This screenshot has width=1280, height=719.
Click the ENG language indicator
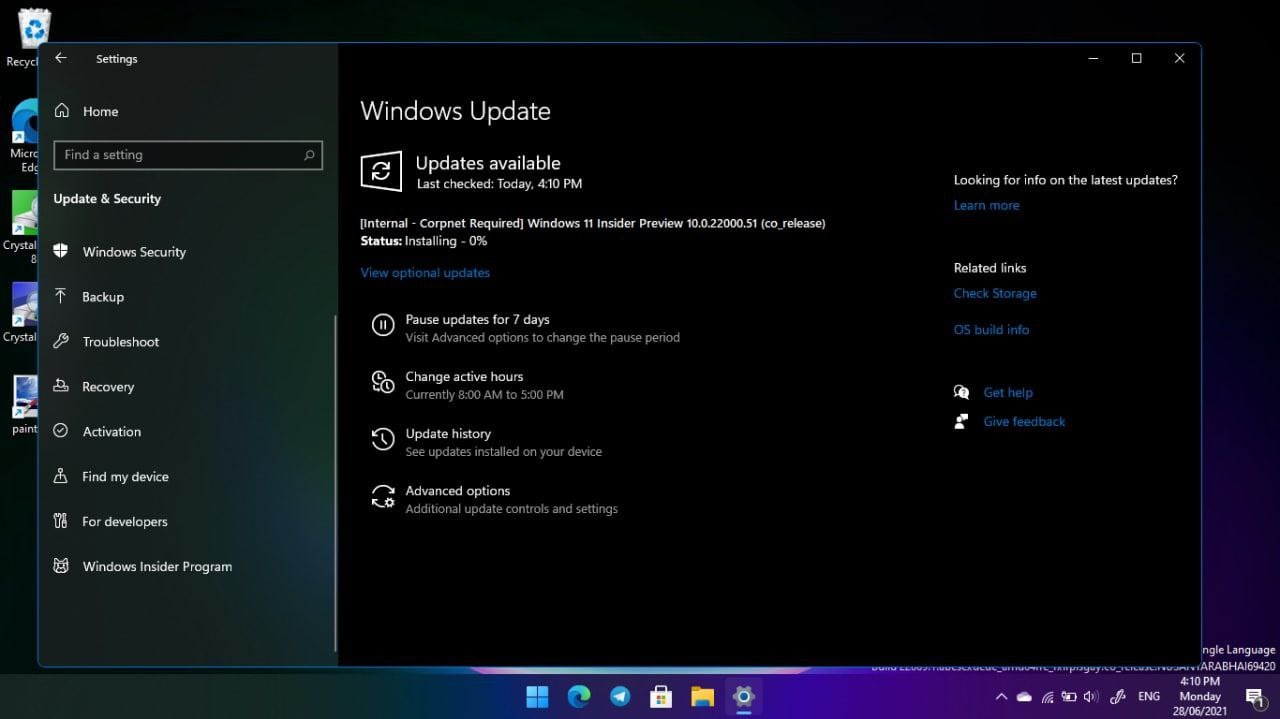tap(1149, 697)
